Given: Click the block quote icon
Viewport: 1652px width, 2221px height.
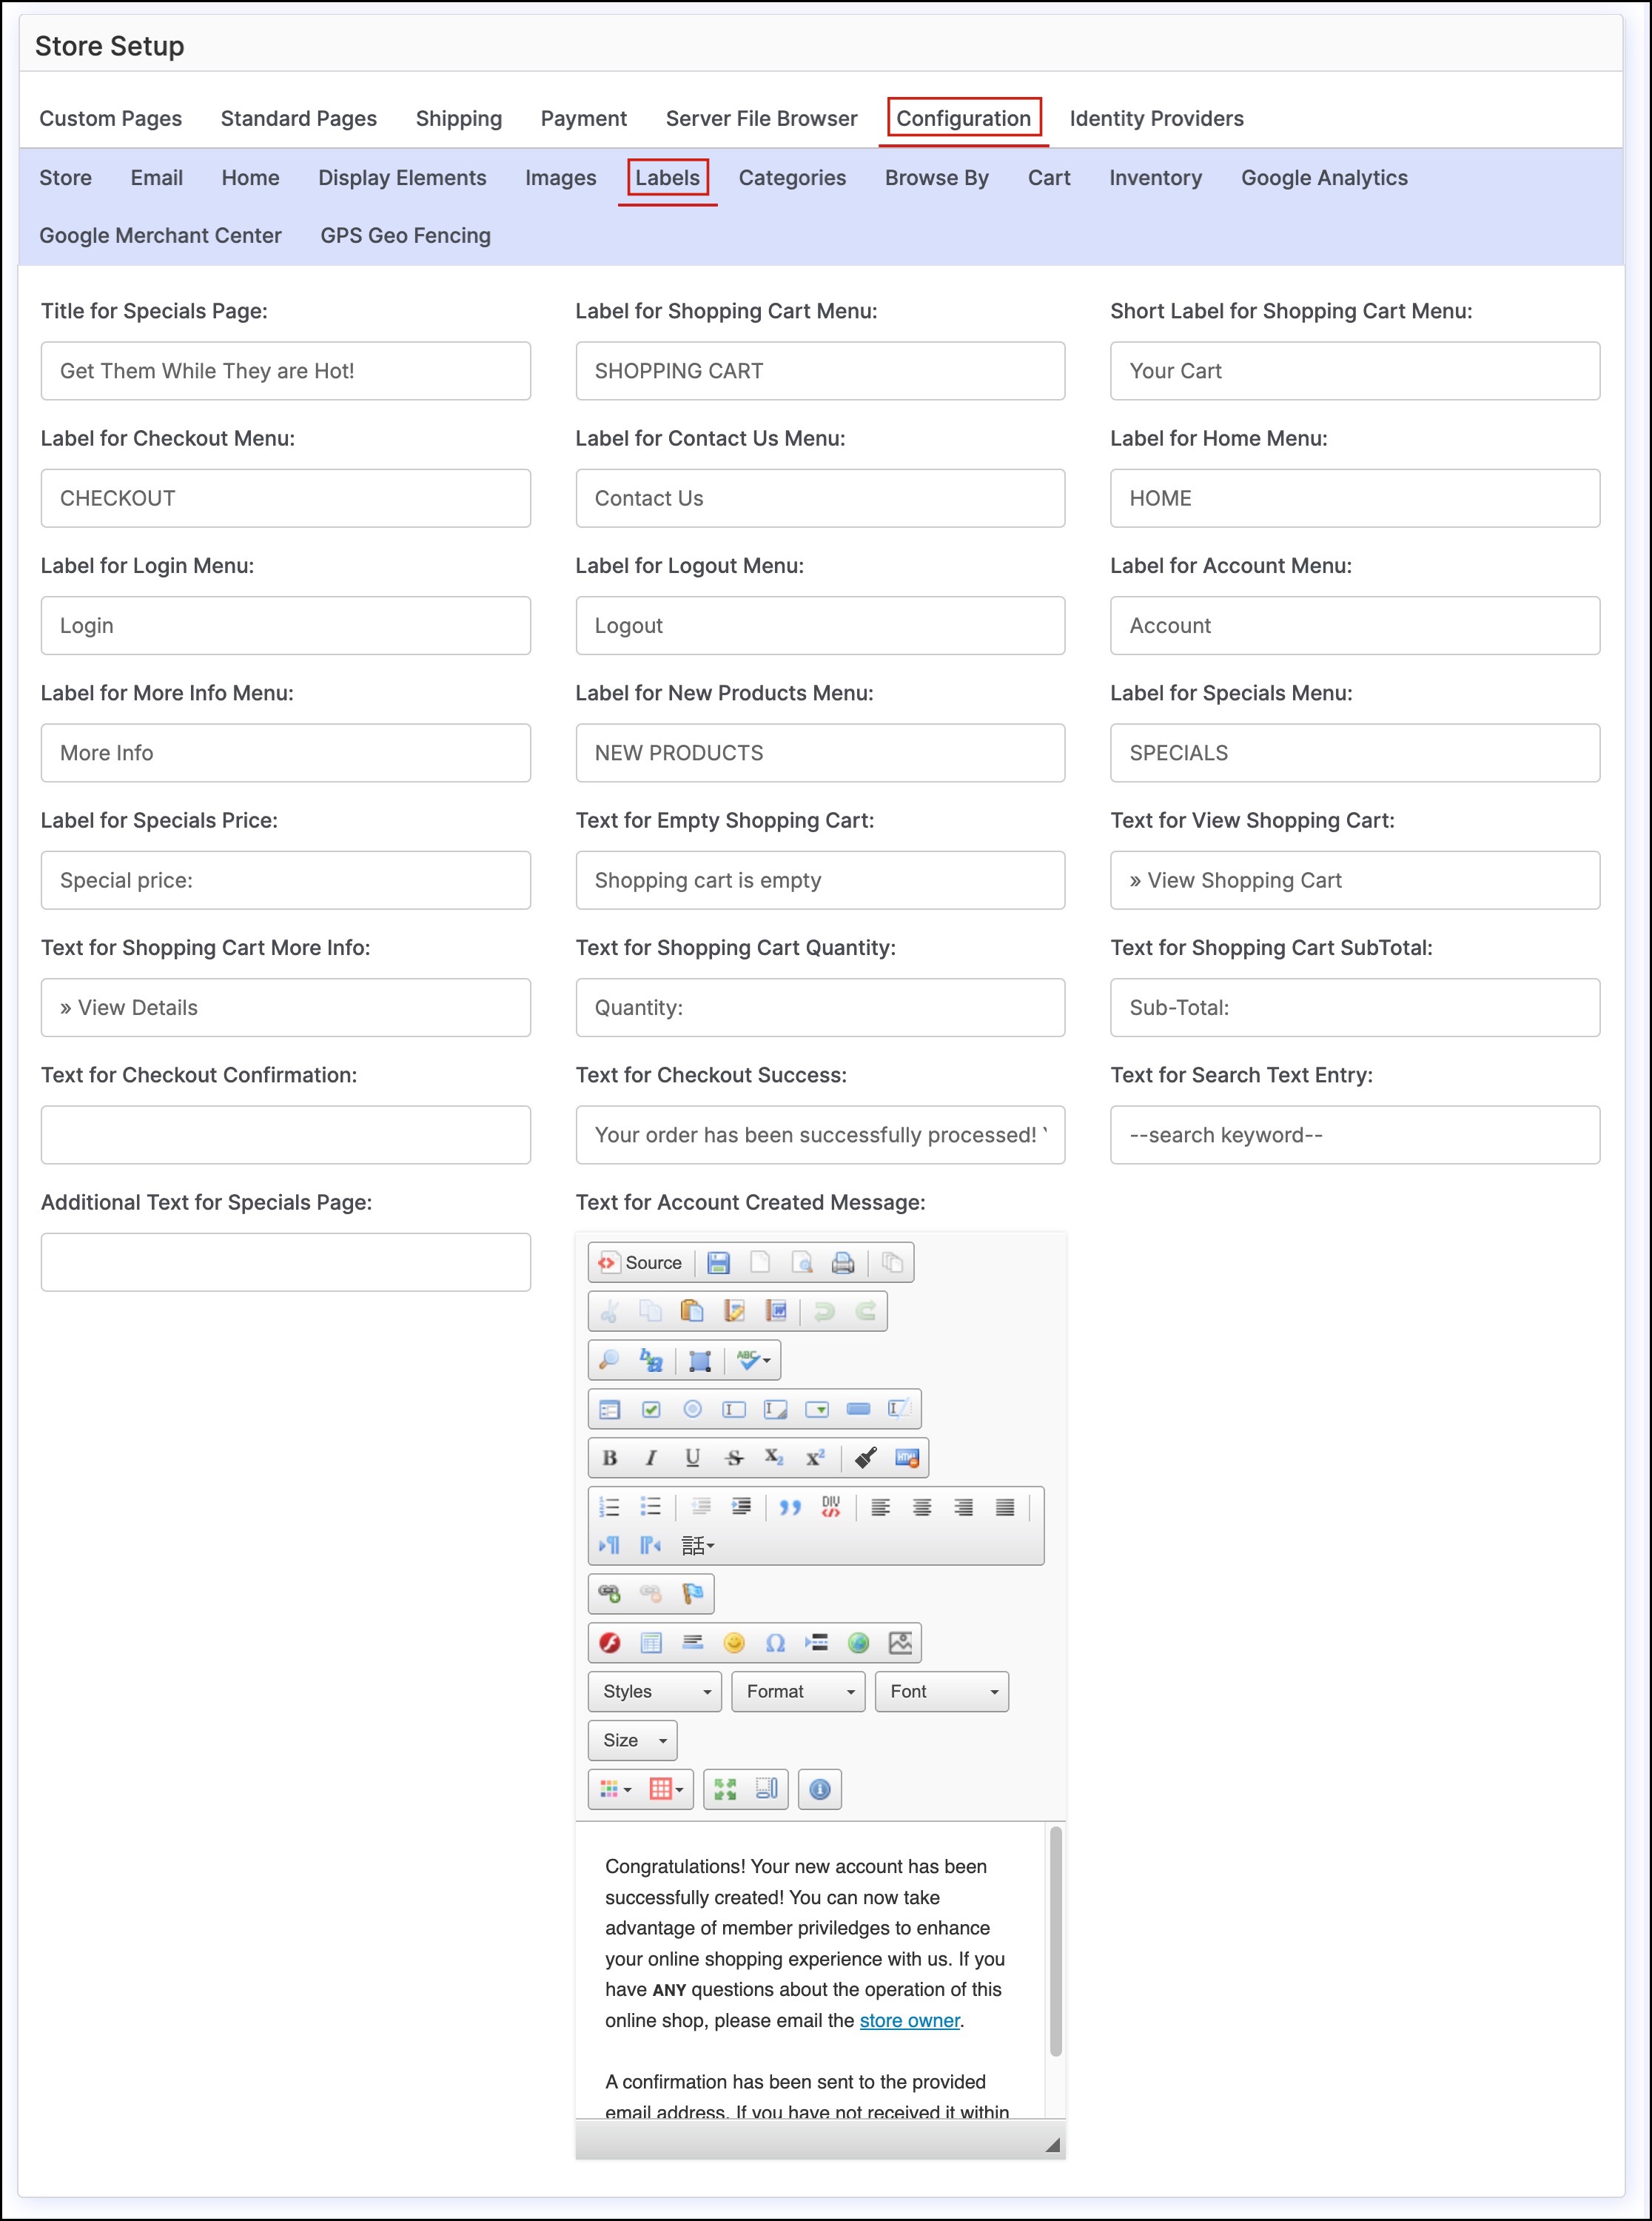Looking at the screenshot, I should [790, 1507].
